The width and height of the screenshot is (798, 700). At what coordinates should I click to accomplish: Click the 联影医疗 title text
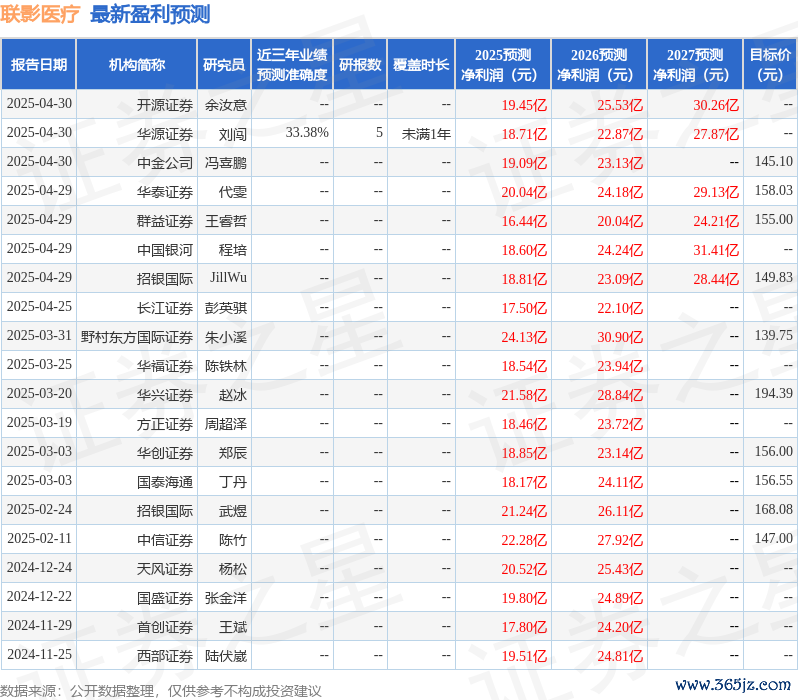click(40, 14)
